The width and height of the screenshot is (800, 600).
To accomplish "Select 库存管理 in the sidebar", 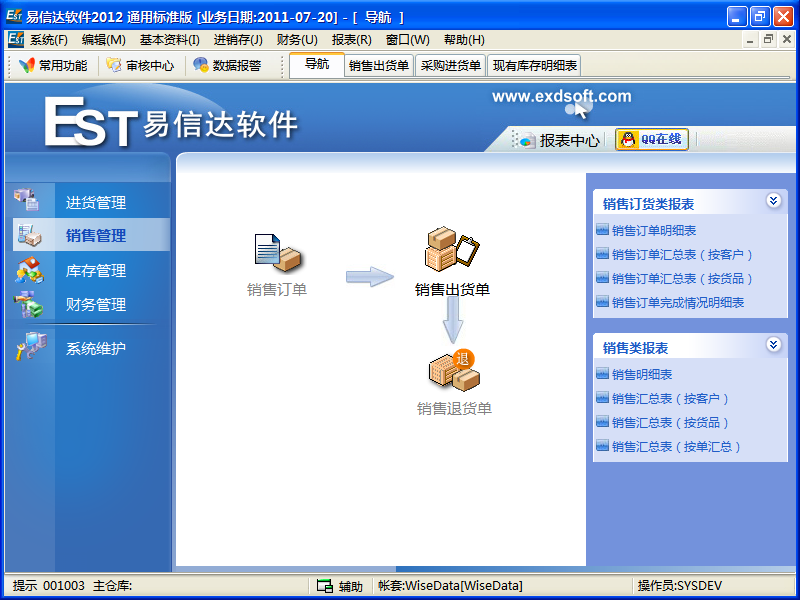I will (x=95, y=271).
